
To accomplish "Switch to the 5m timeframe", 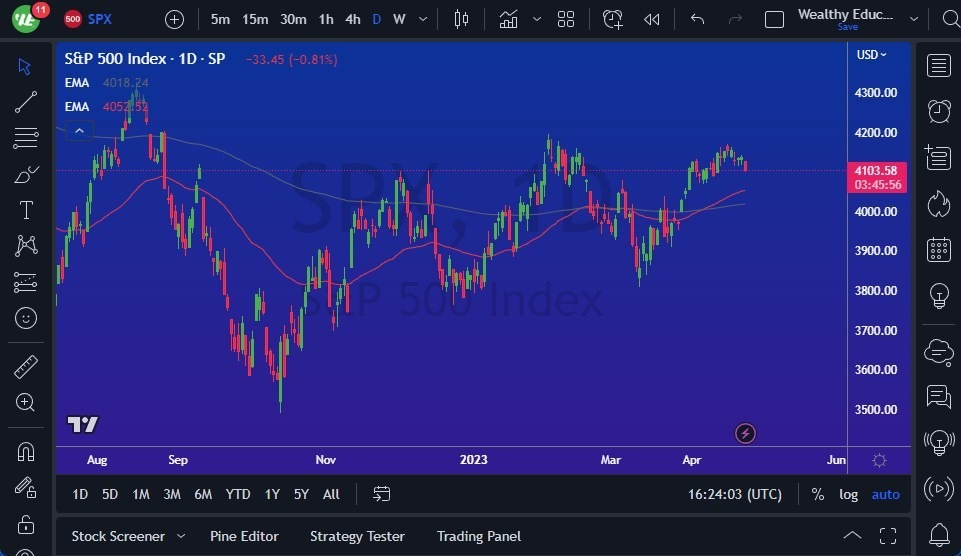I will pos(220,20).
